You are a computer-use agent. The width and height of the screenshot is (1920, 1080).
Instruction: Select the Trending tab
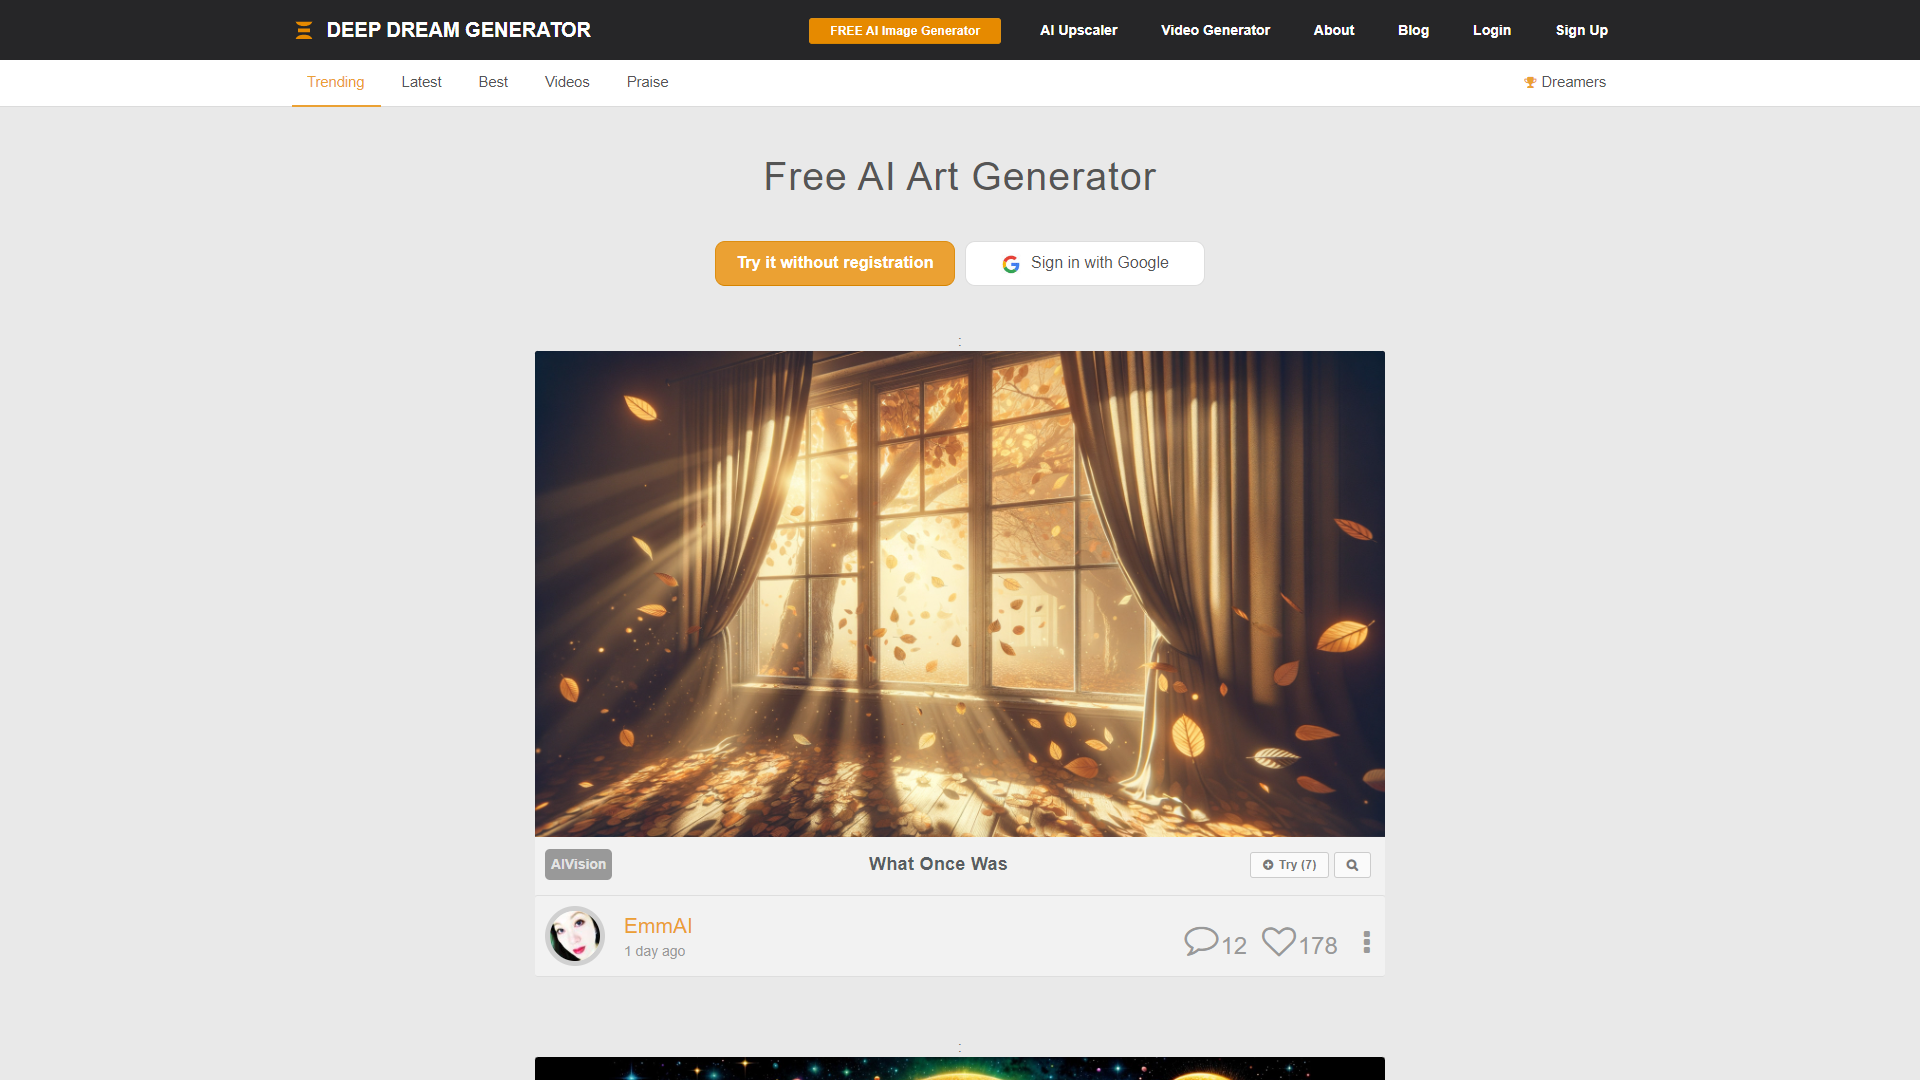336,82
